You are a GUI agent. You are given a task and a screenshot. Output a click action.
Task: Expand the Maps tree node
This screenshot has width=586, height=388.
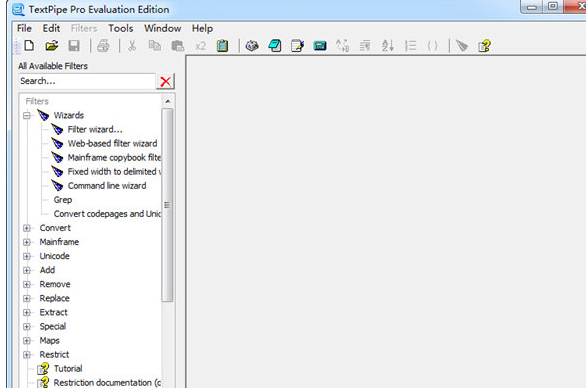point(27,341)
